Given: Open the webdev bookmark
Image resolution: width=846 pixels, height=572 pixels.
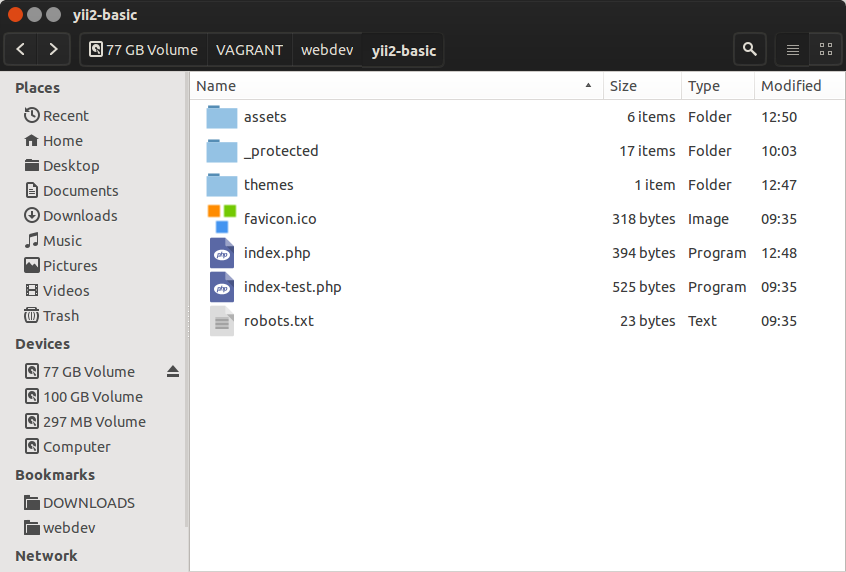Looking at the screenshot, I should click(69, 528).
